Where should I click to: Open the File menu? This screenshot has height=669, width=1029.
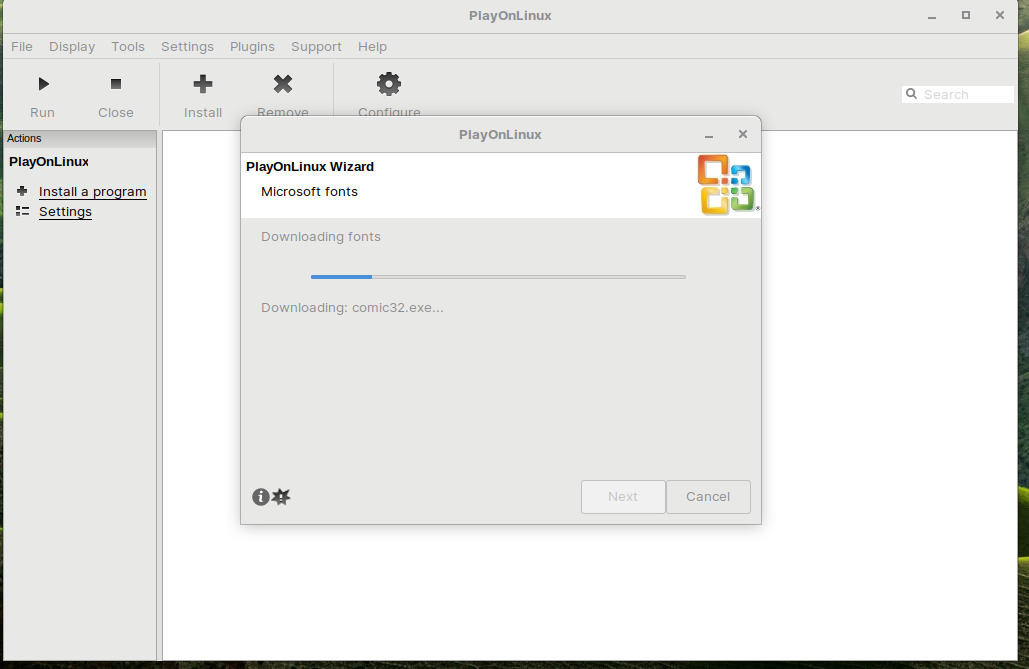pyautogui.click(x=22, y=47)
